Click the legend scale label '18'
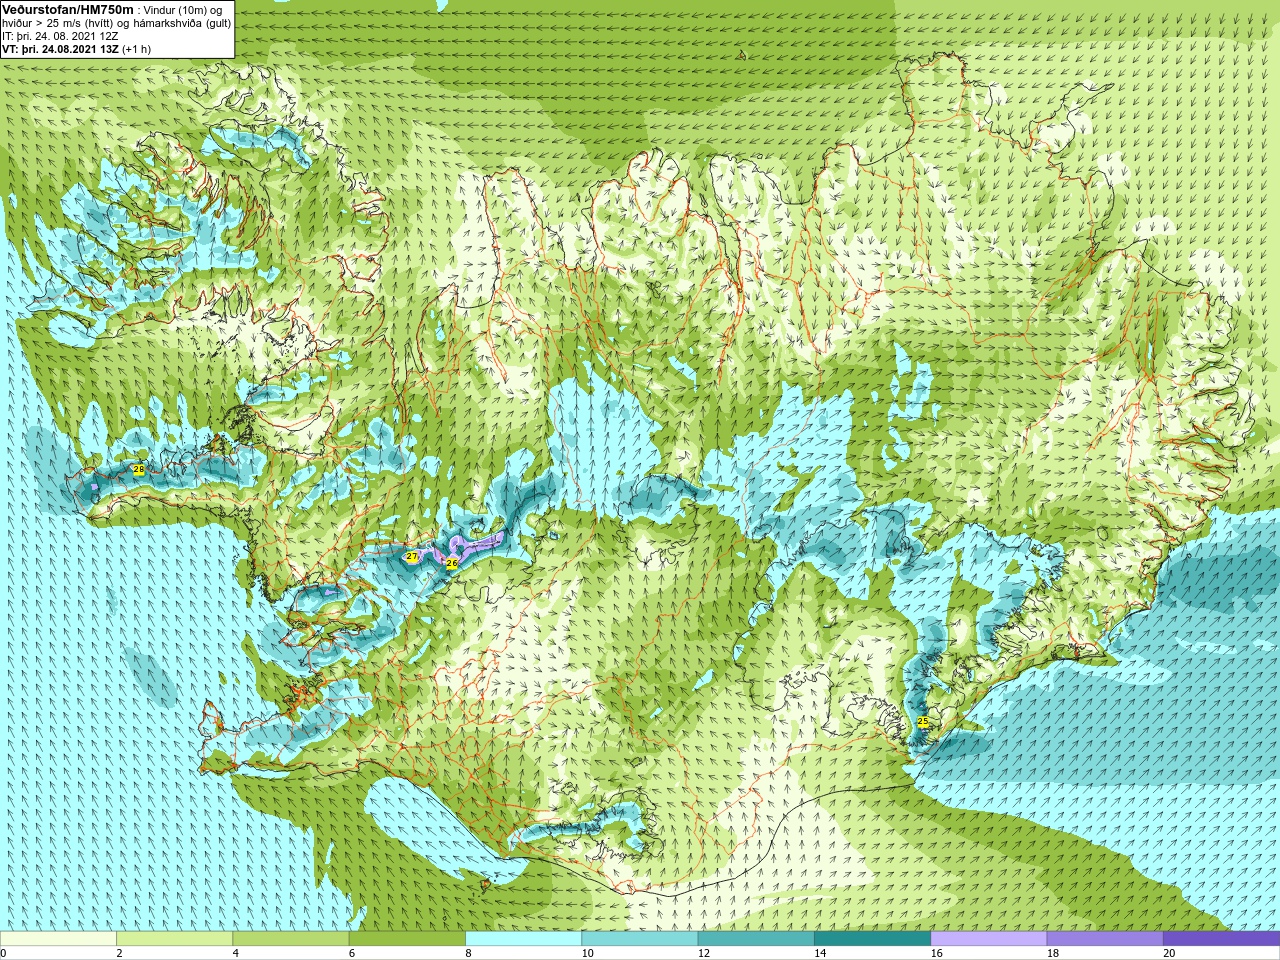Screen dimensions: 1280x960 pos(1052,953)
